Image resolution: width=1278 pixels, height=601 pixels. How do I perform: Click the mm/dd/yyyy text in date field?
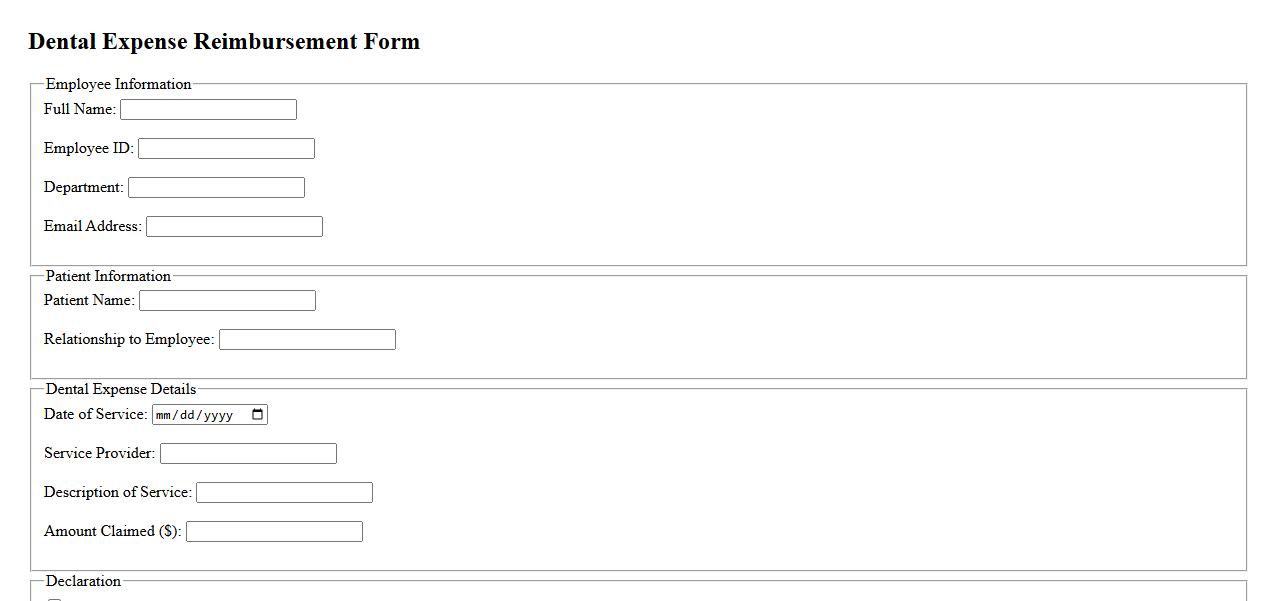(196, 415)
